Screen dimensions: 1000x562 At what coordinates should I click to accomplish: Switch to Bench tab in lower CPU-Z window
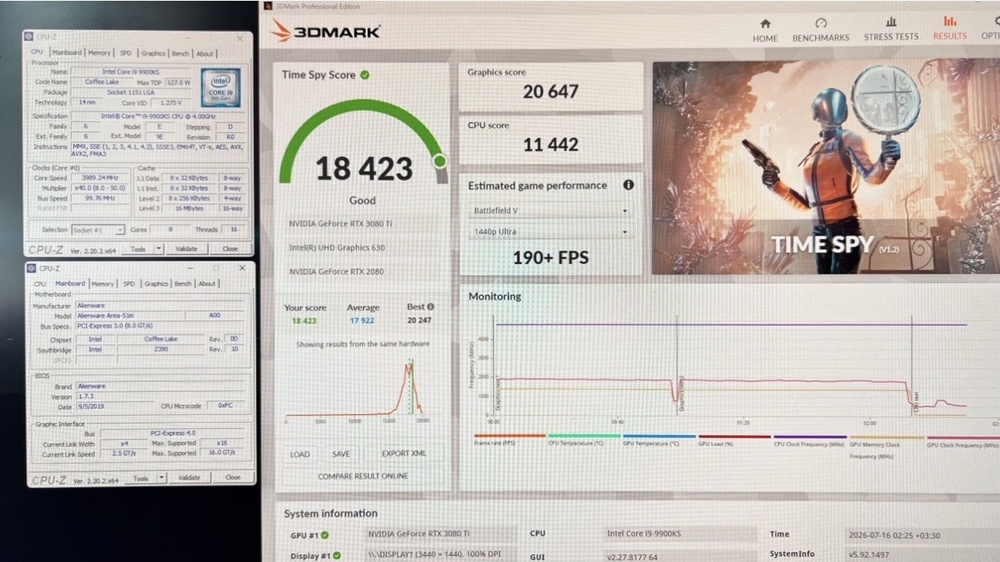183,284
